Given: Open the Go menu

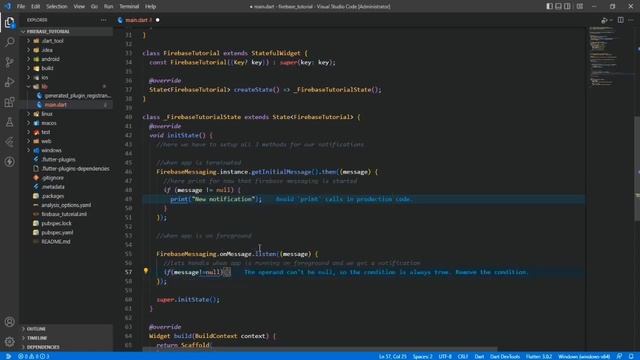Looking at the screenshot, I should point(94,7).
